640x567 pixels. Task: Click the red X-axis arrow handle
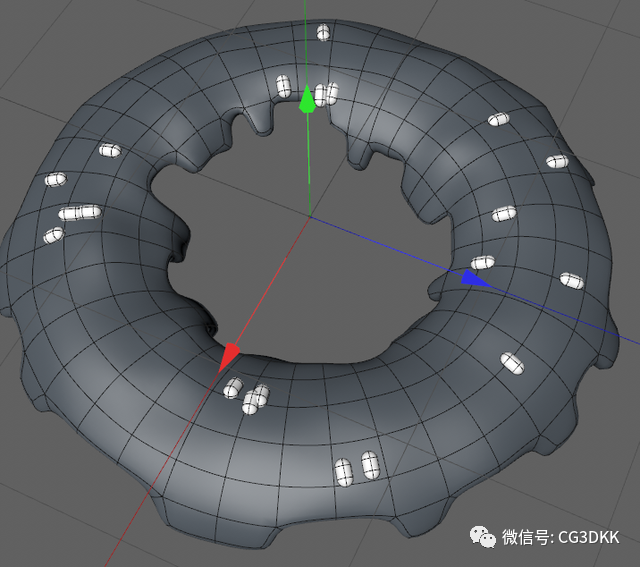tap(229, 357)
